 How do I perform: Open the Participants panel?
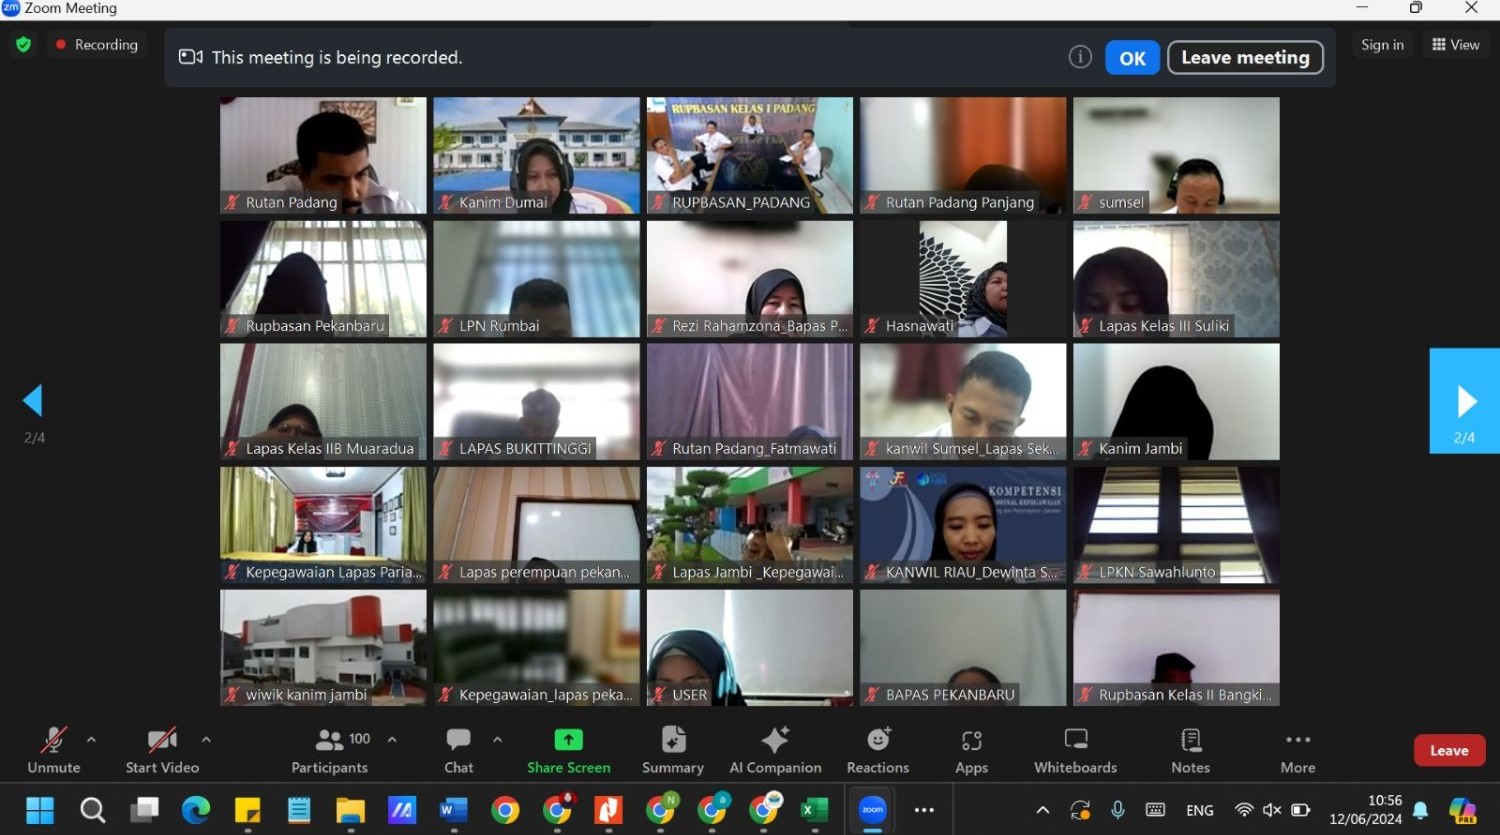(330, 750)
